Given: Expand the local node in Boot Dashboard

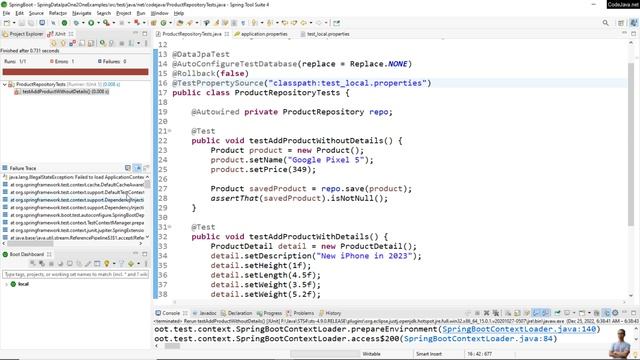Looking at the screenshot, I should point(6,284).
